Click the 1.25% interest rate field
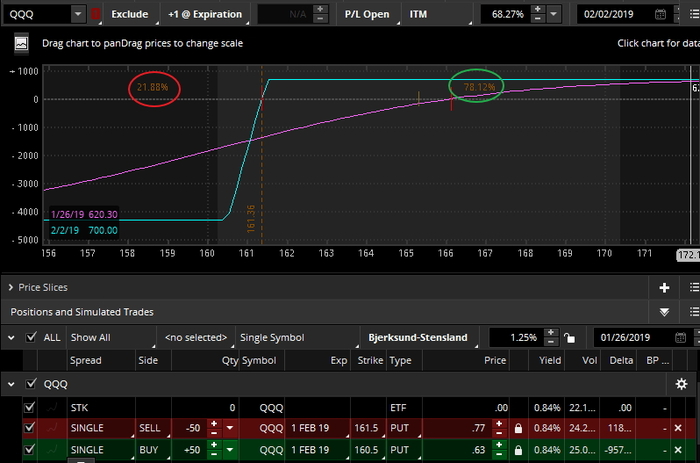The image size is (700, 463). (517, 338)
